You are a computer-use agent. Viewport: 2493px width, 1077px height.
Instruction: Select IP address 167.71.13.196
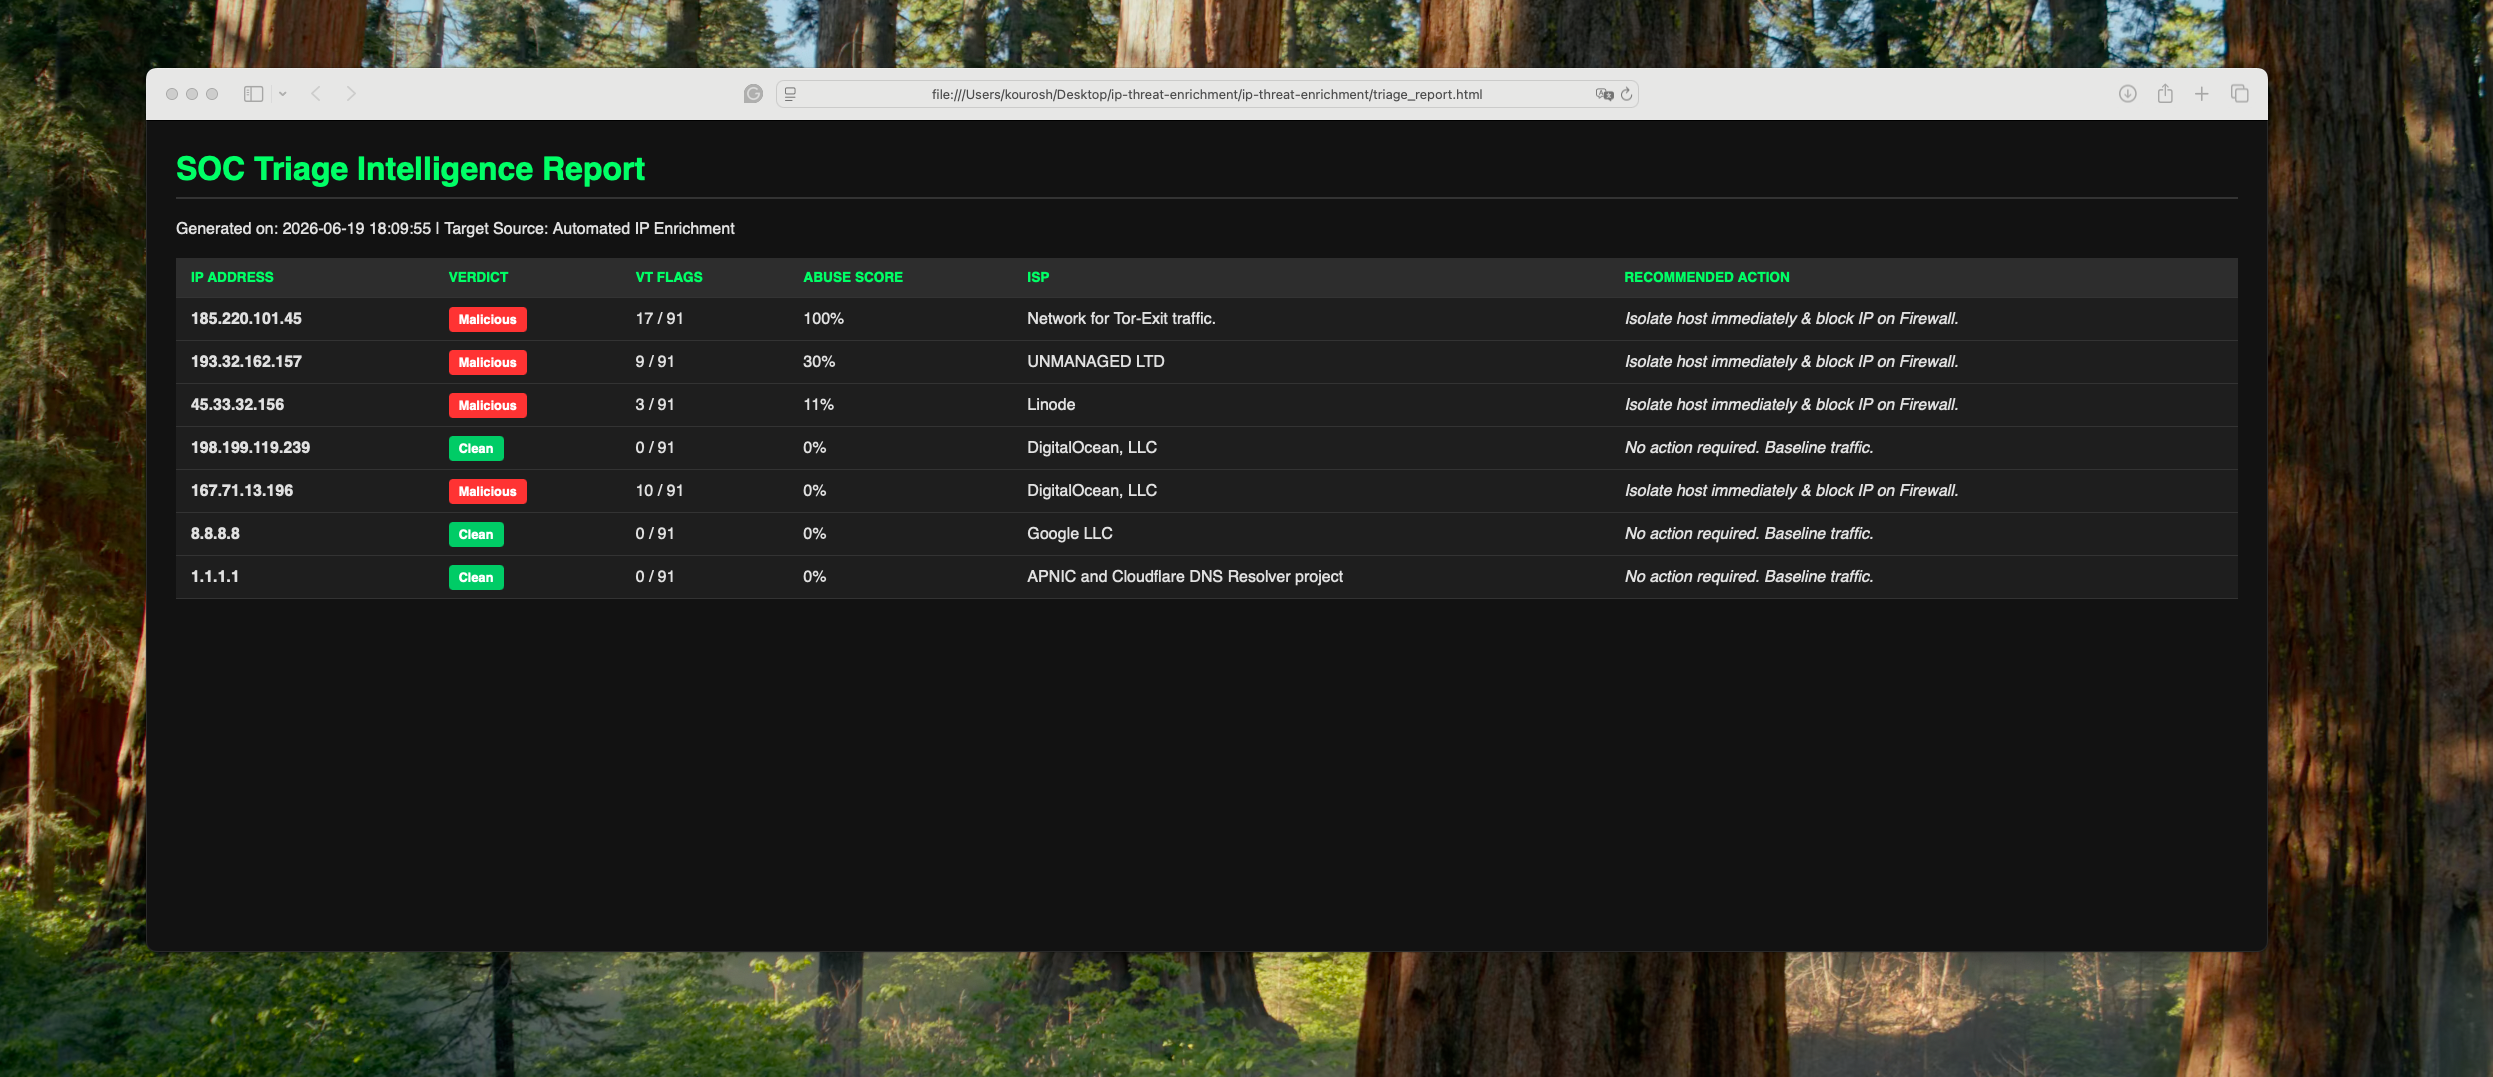click(x=242, y=490)
